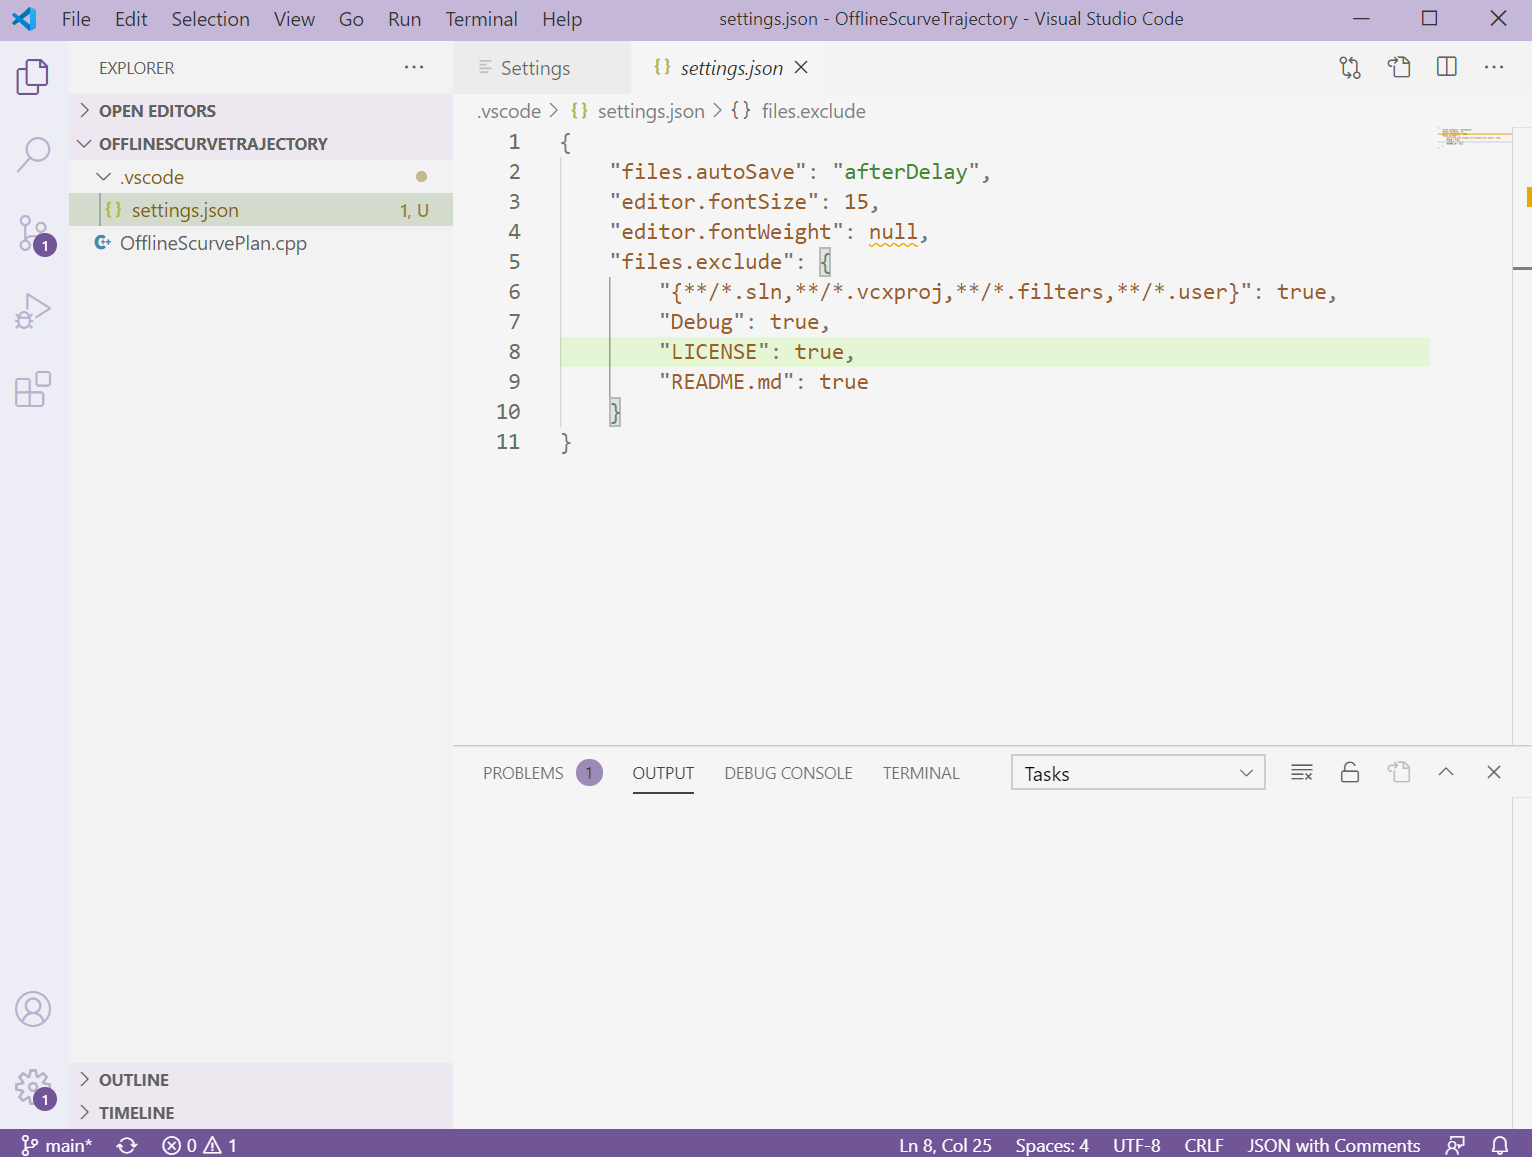Split the editor to the right

click(1446, 68)
